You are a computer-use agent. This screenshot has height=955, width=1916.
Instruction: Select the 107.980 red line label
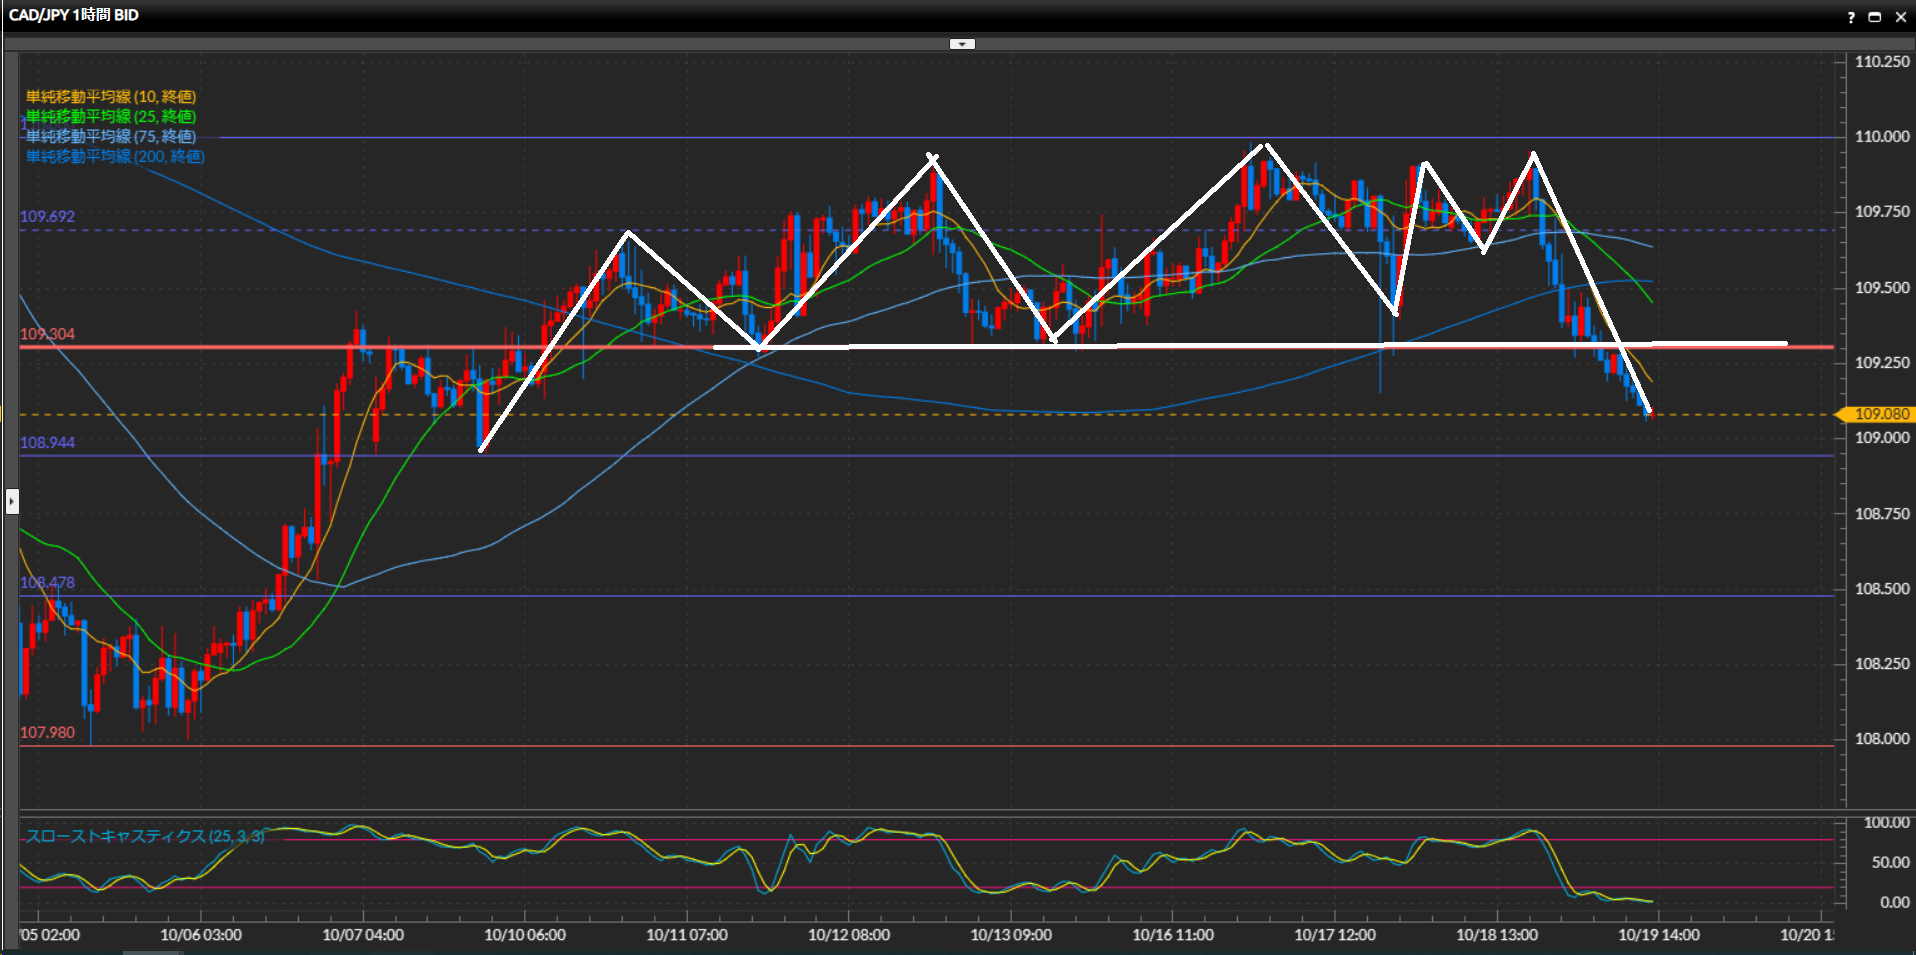point(47,732)
